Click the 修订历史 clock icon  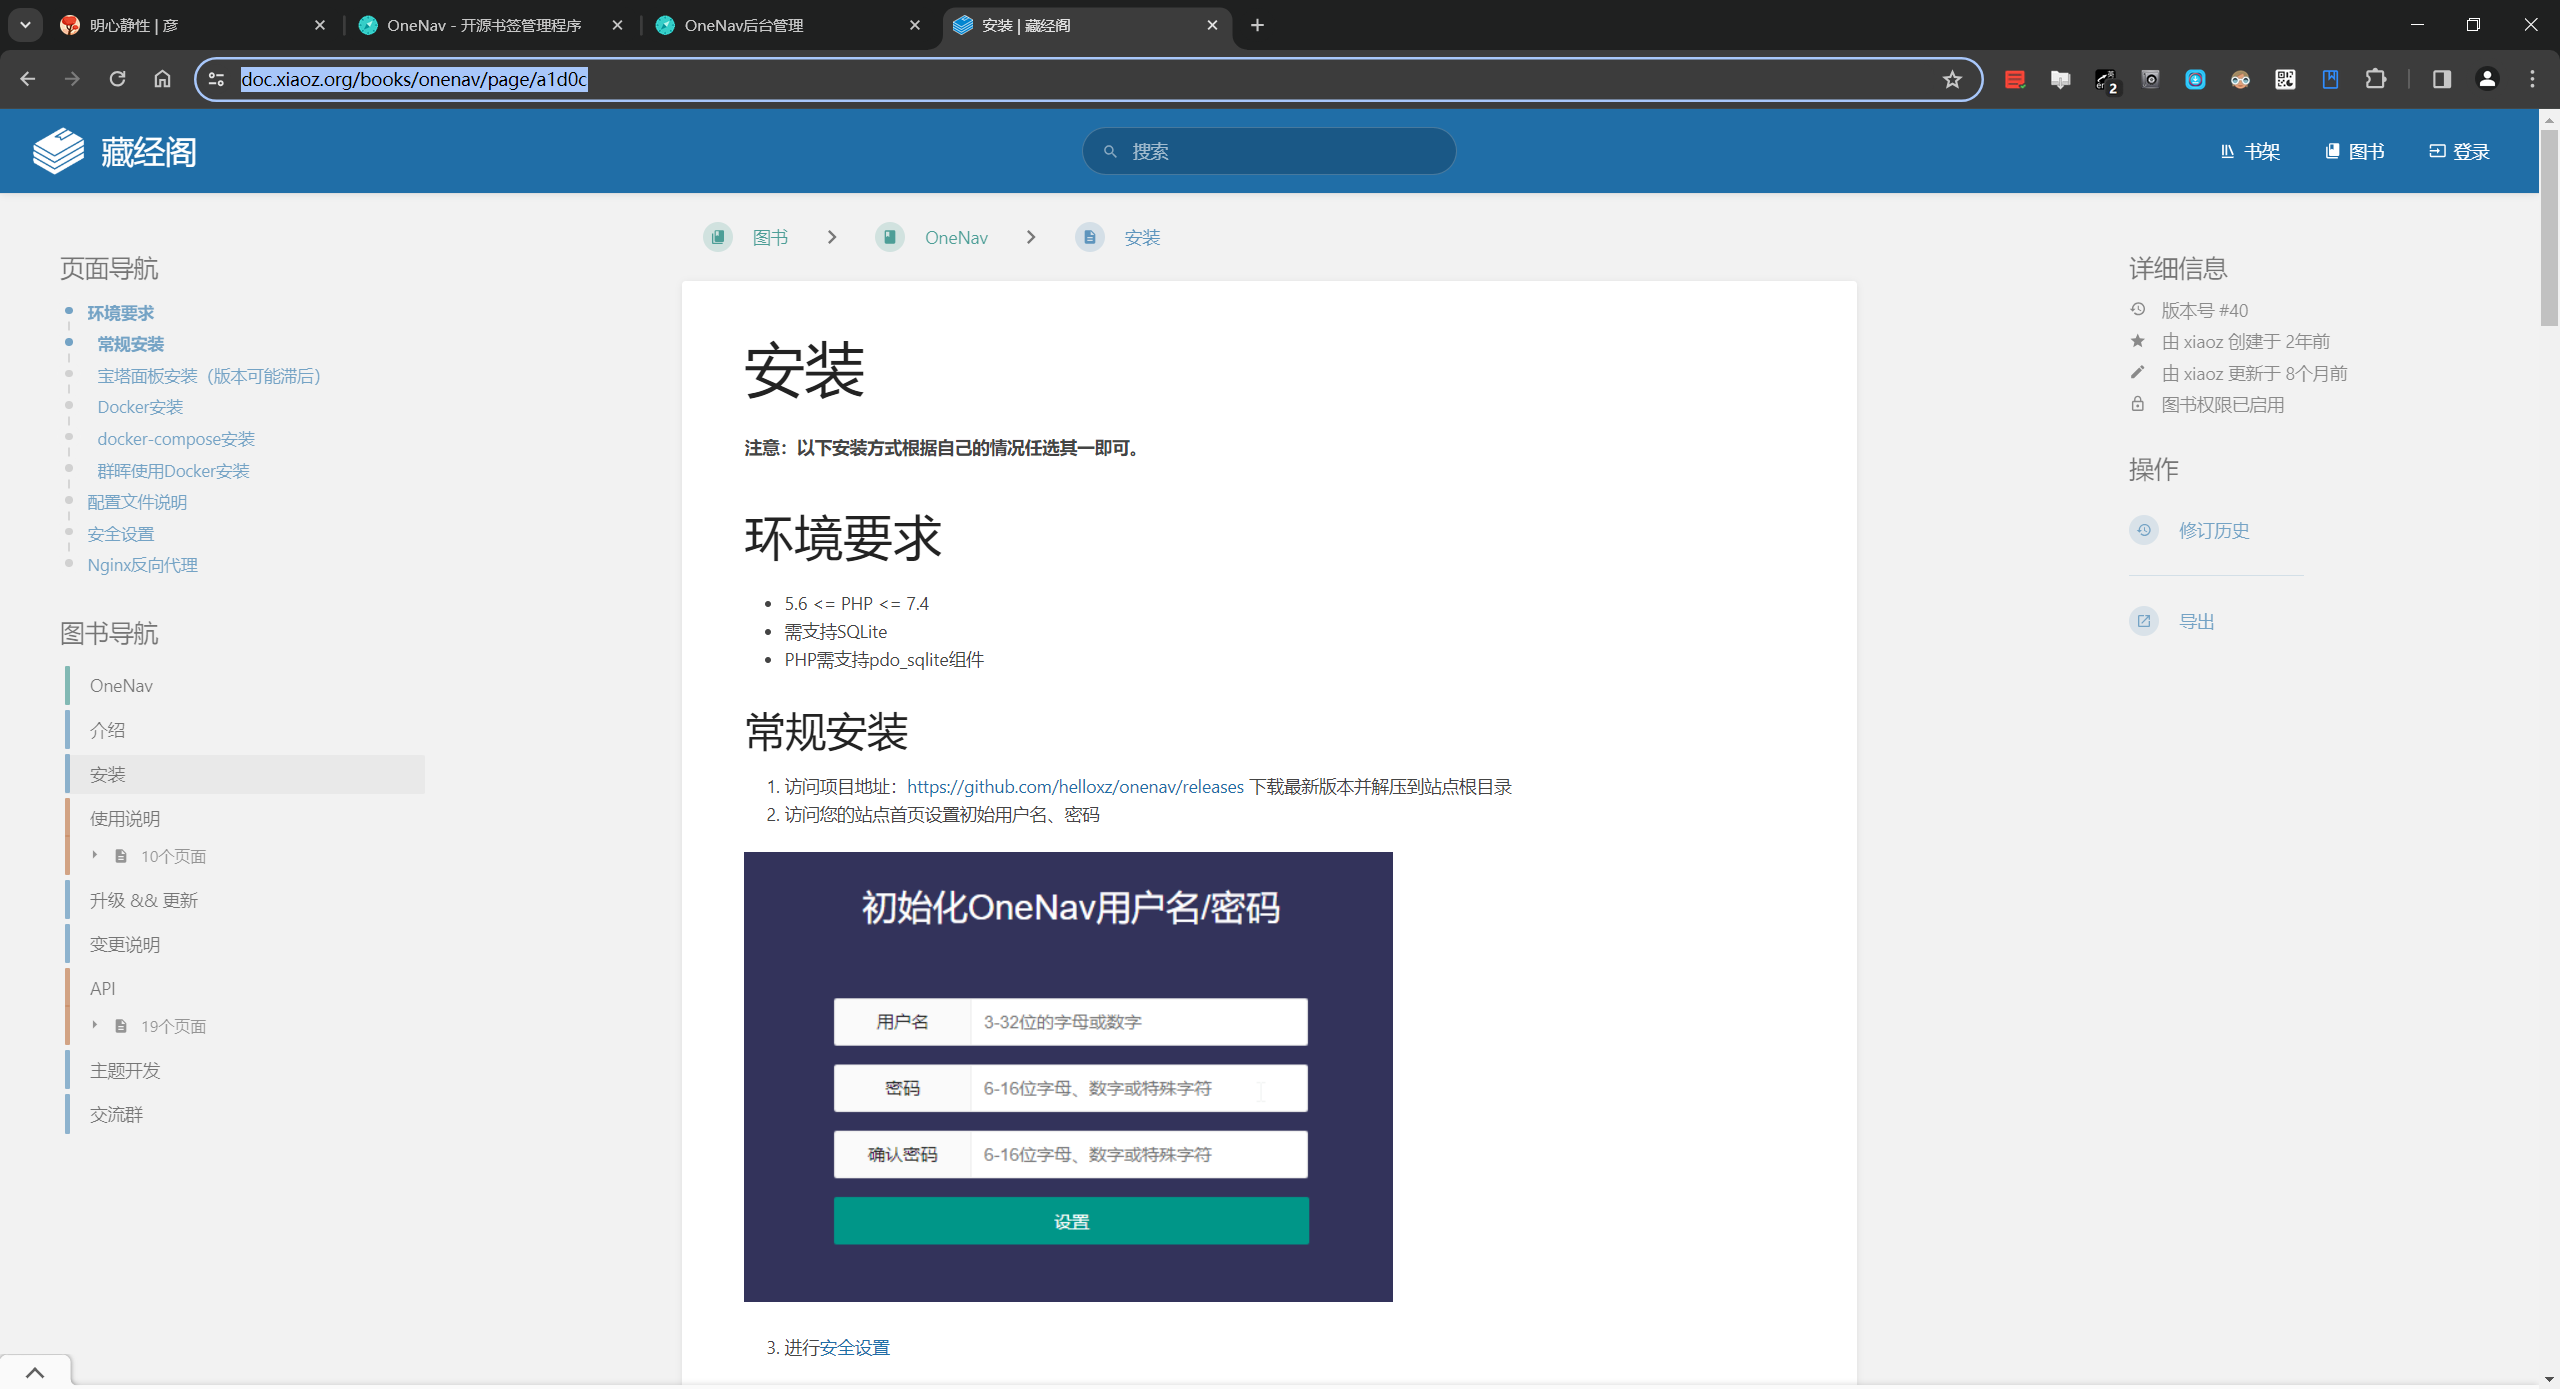pos(2144,530)
